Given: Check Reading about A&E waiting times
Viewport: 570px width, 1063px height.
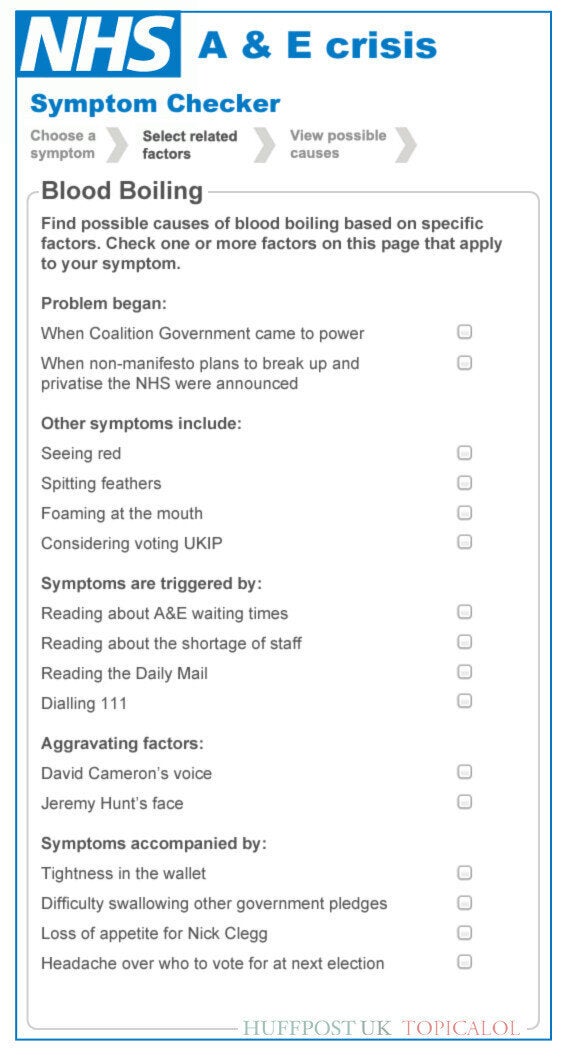Looking at the screenshot, I should [464, 612].
